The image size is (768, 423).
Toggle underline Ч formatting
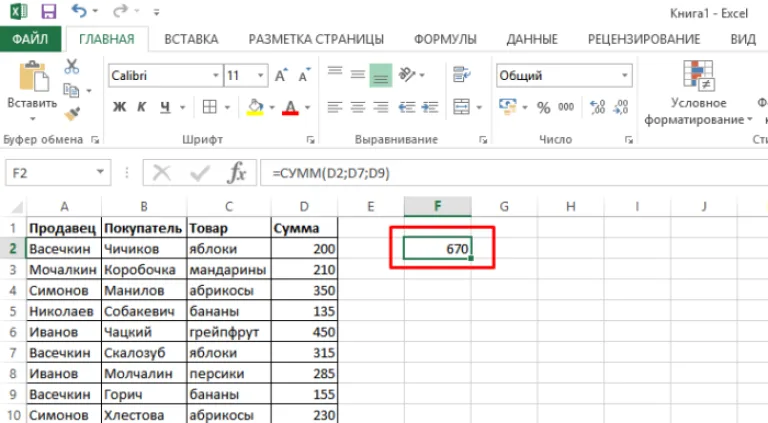pos(165,107)
